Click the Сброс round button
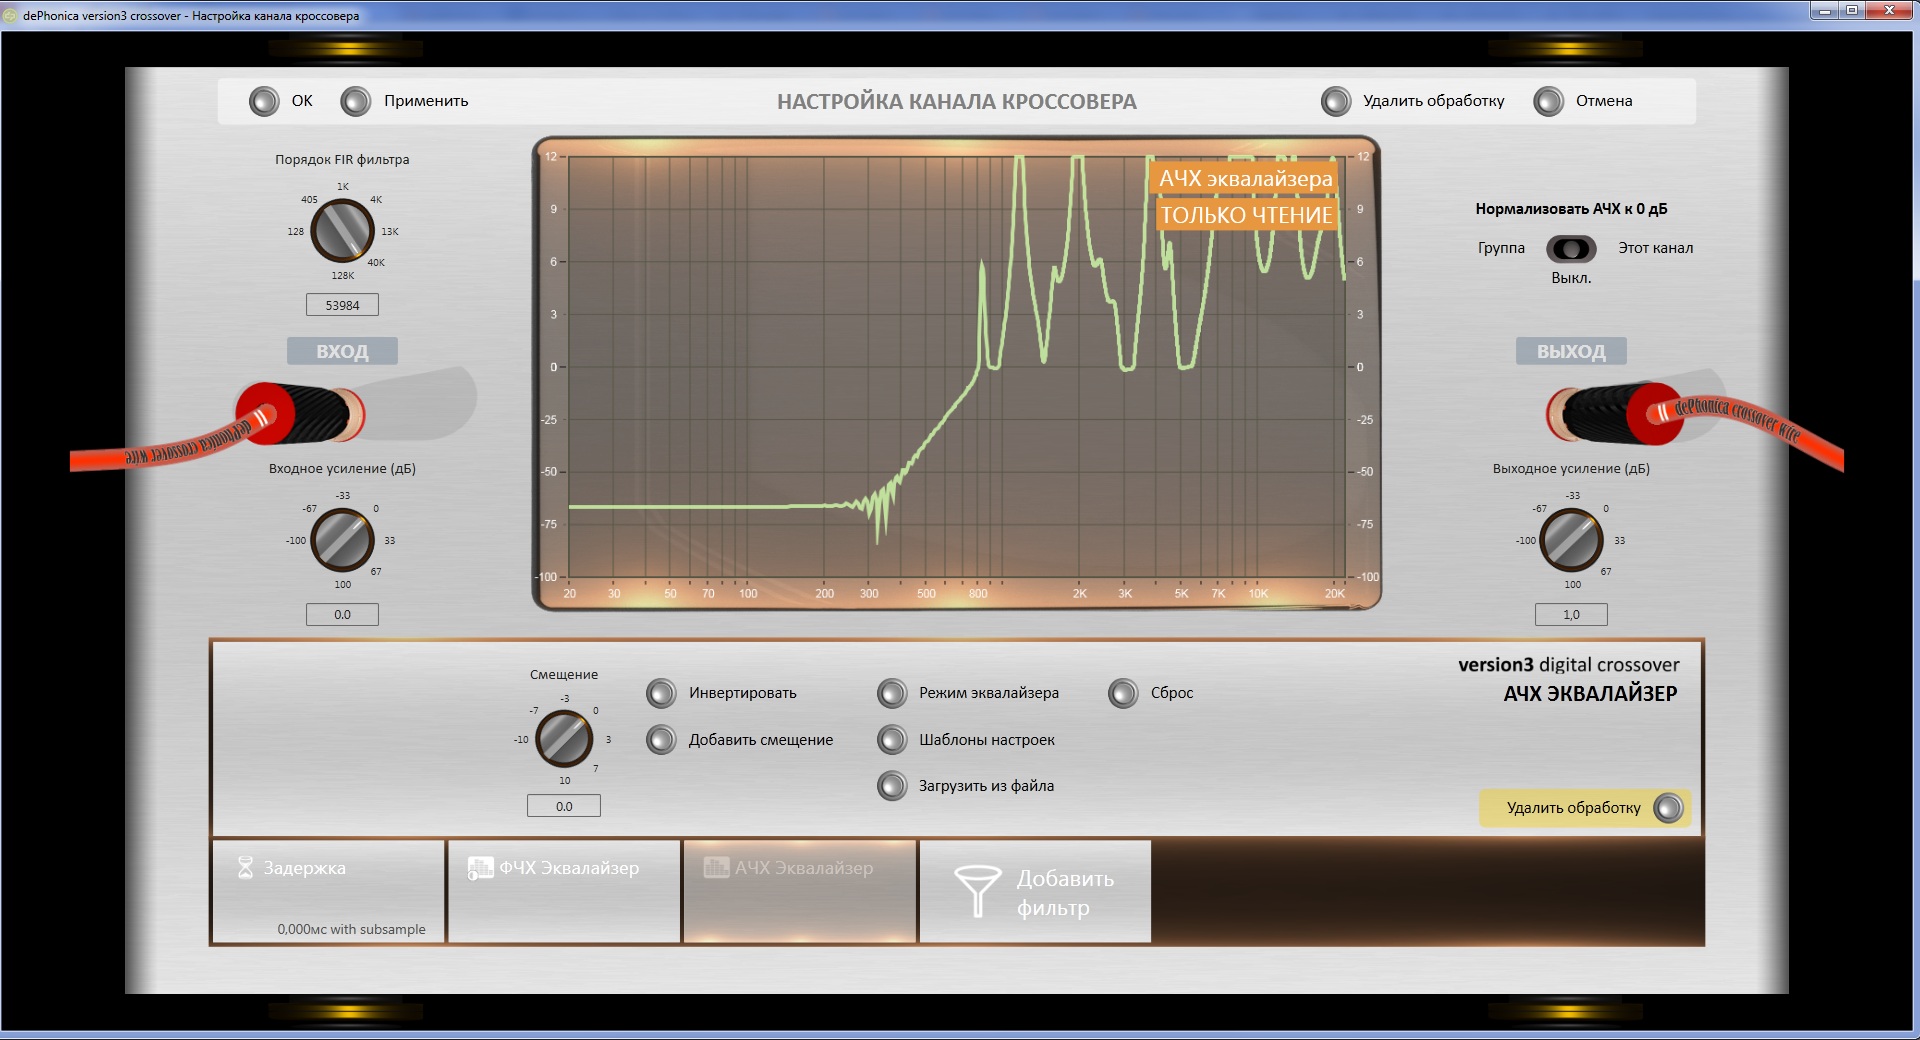This screenshot has width=1920, height=1040. [1123, 693]
